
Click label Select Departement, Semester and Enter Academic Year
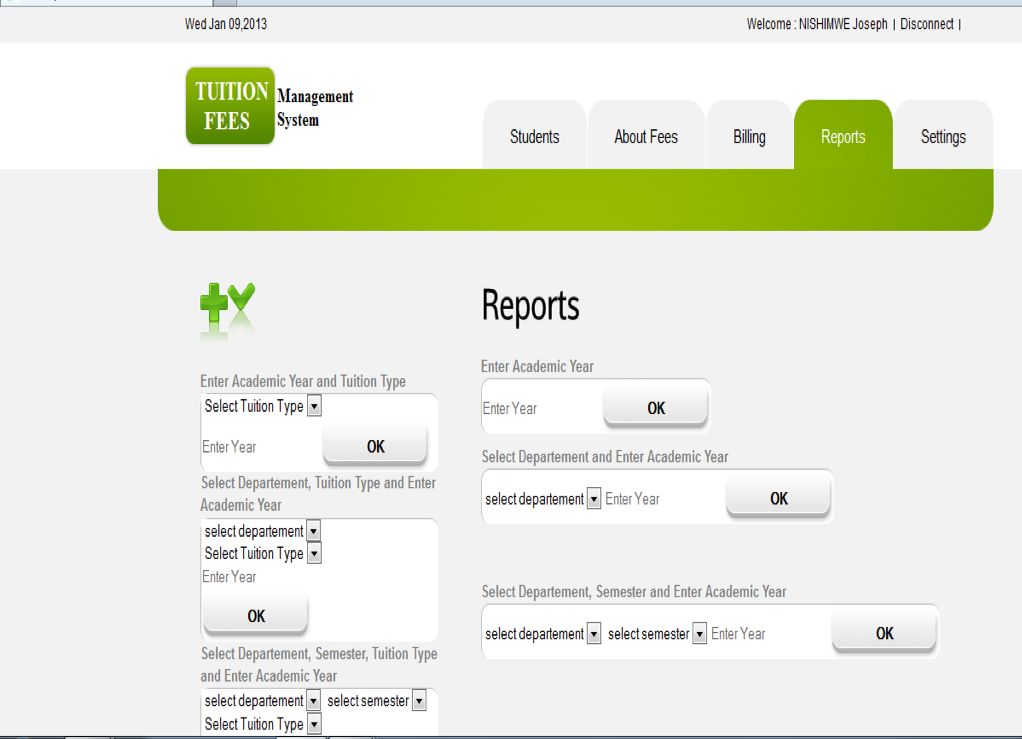pyautogui.click(x=634, y=592)
